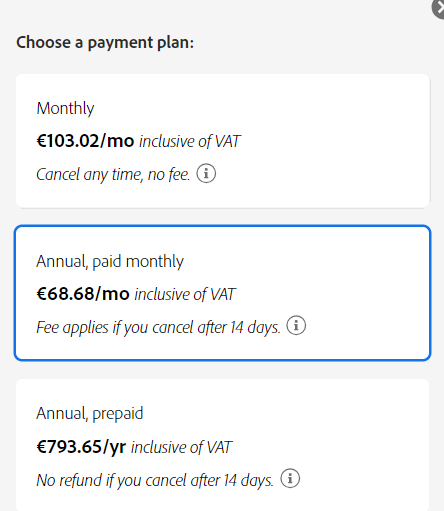The width and height of the screenshot is (444, 511).
Task: Click the €793.65/yr price
Action: [x=81, y=447]
